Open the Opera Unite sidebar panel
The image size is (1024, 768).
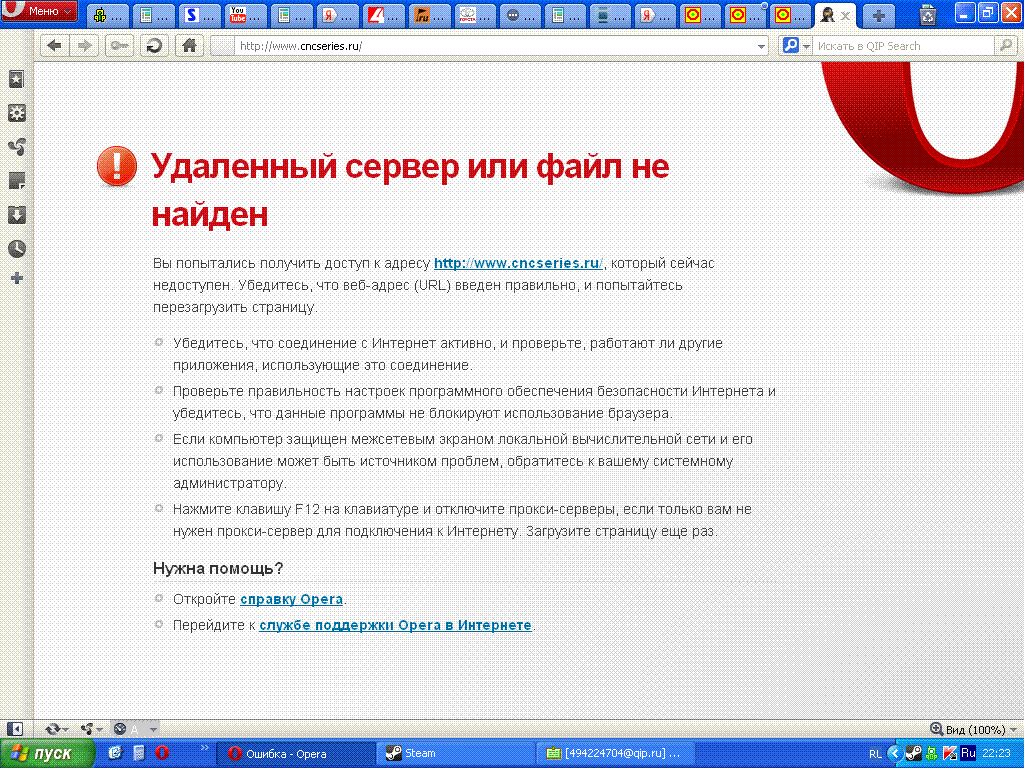(16, 147)
